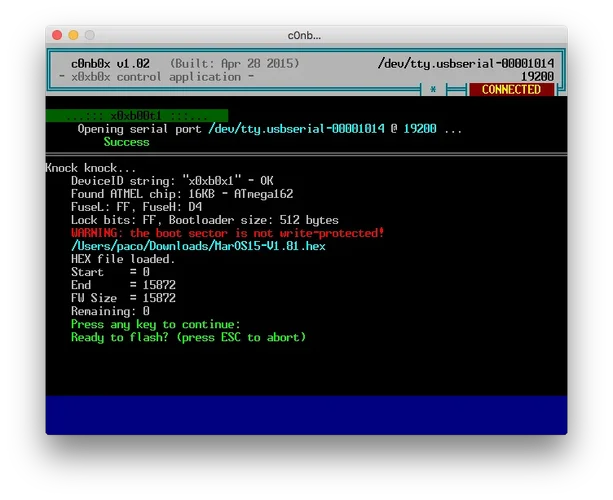The image size is (613, 500).
Task: Click the 'c0nb0x v1.02' header text
Action: (110, 63)
